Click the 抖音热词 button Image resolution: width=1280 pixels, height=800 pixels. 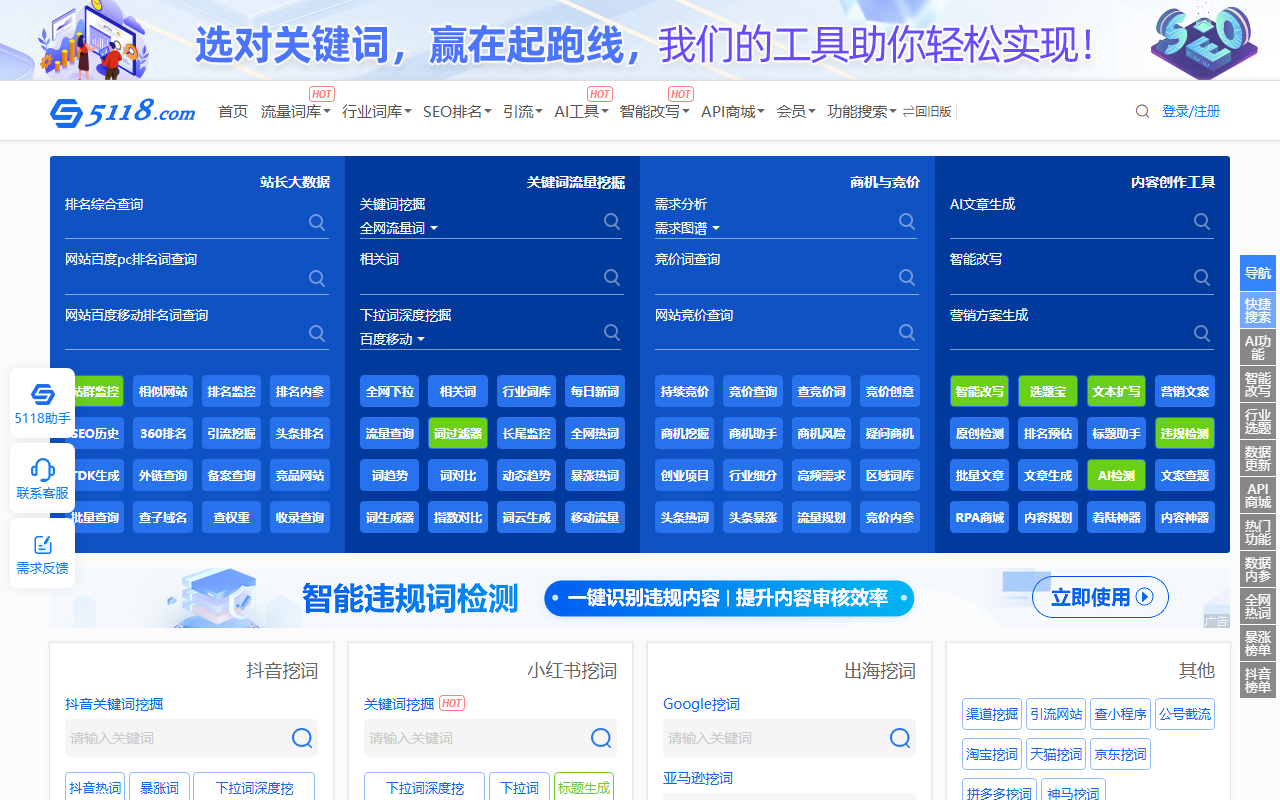95,787
